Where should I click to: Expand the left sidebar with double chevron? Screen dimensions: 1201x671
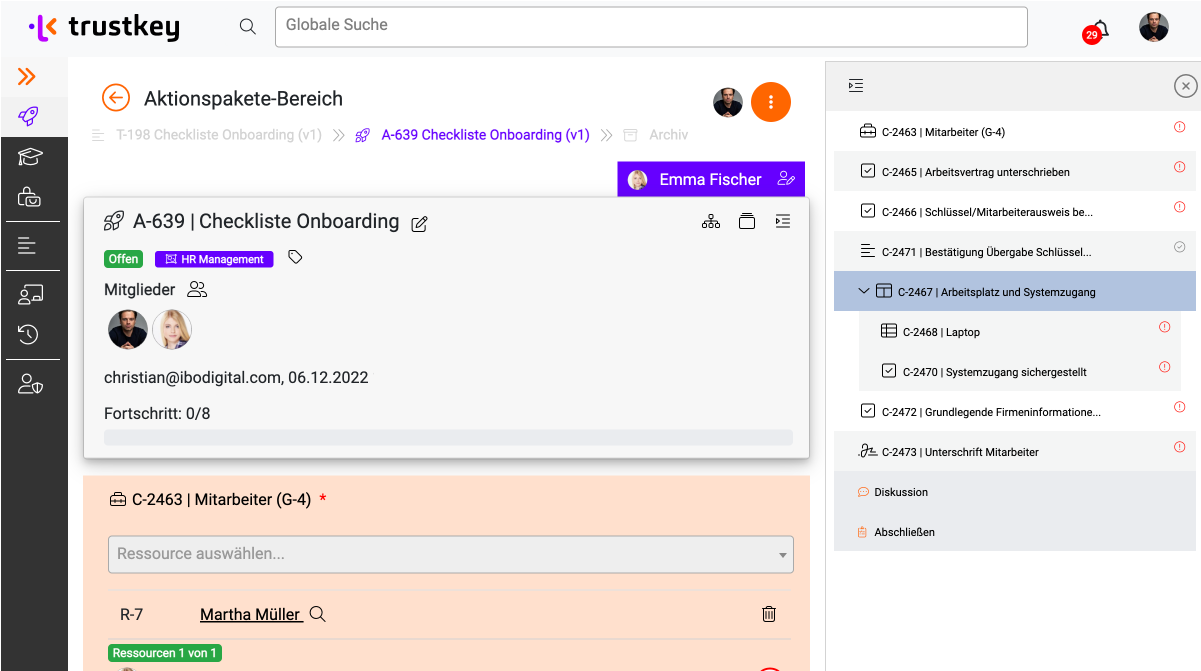(27, 77)
